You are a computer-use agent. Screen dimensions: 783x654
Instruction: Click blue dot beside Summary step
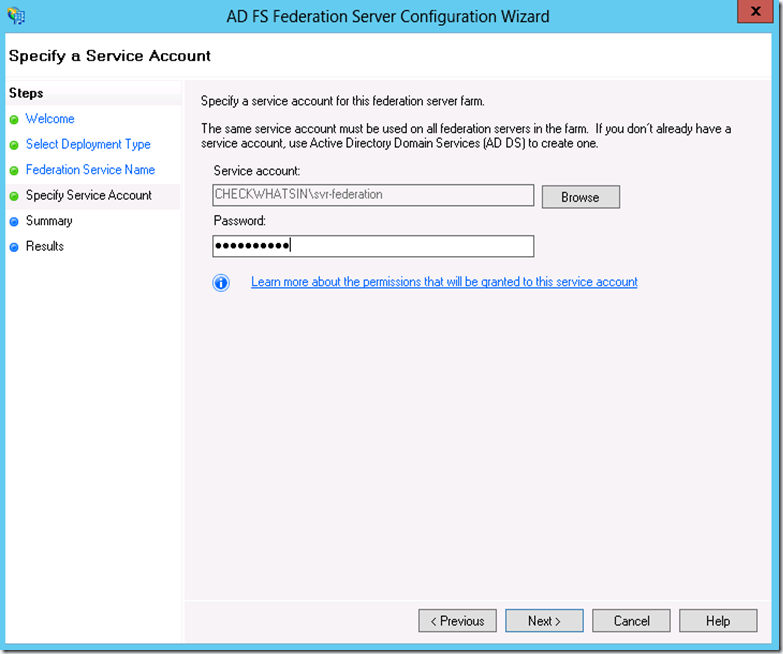tap(14, 222)
